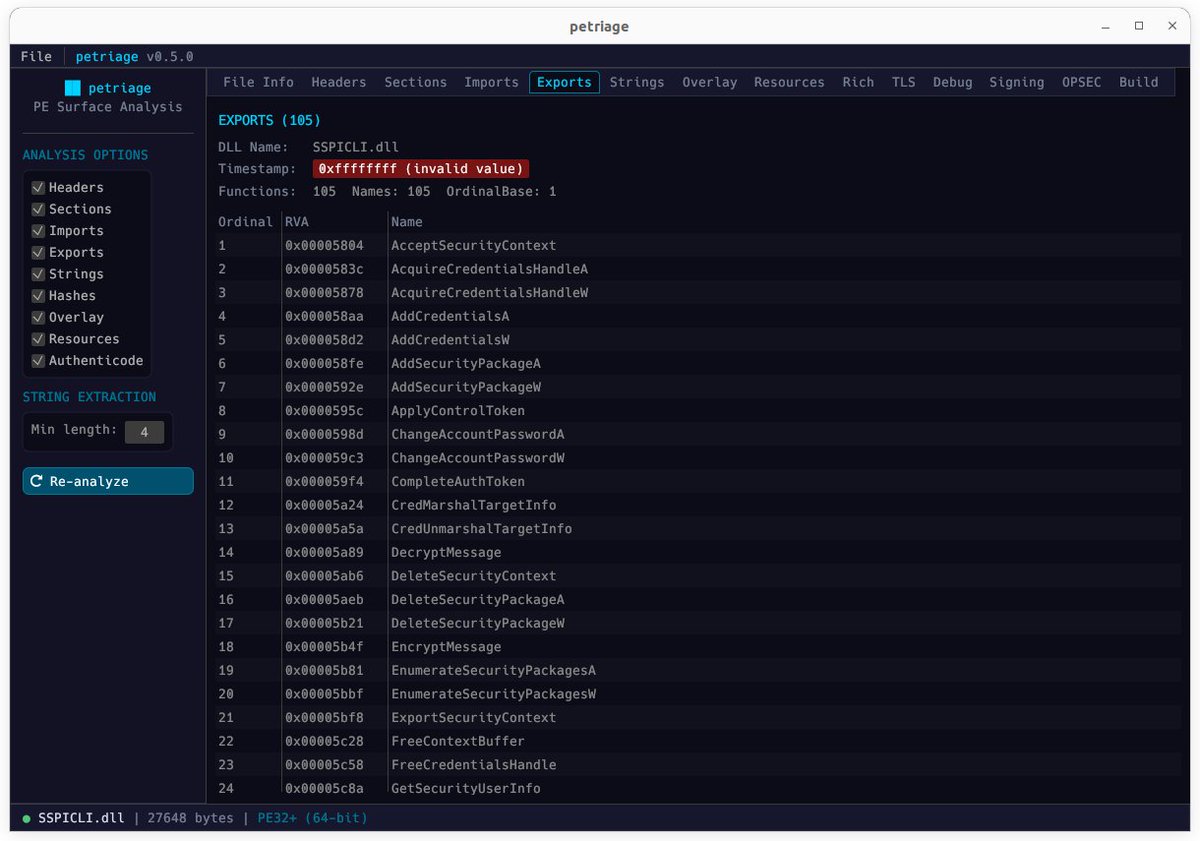Click the Name column header
This screenshot has width=1200, height=841.
click(x=407, y=222)
